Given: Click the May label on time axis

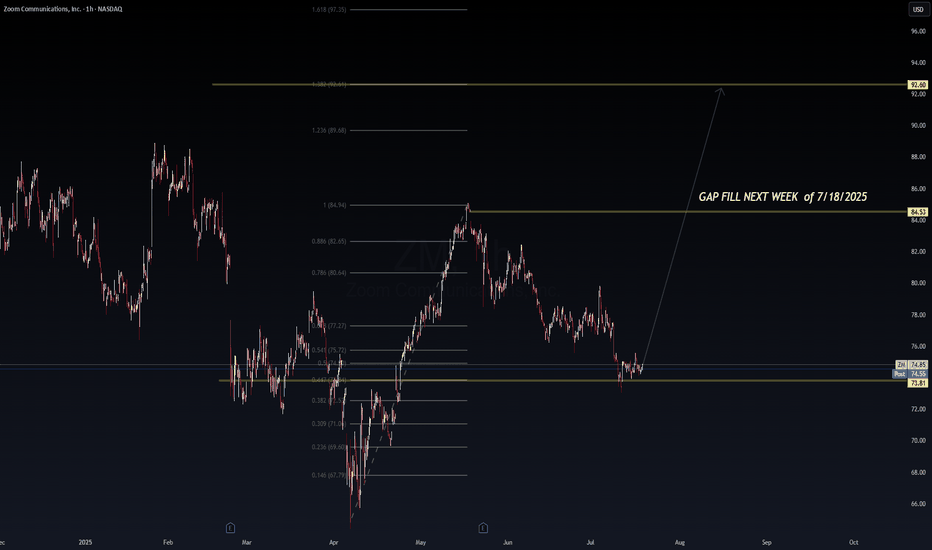Looking at the screenshot, I should [421, 542].
